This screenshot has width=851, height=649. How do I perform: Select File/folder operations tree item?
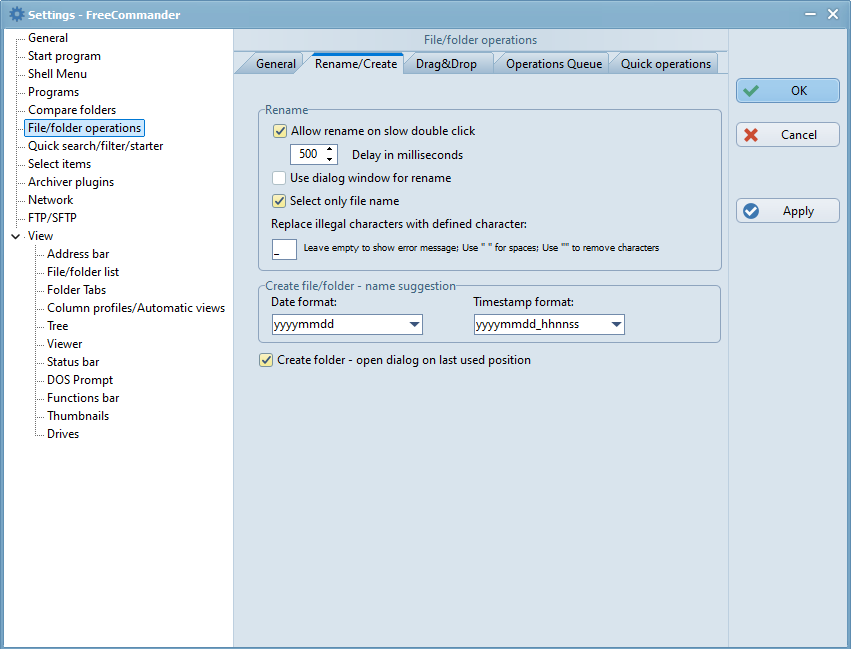[84, 128]
